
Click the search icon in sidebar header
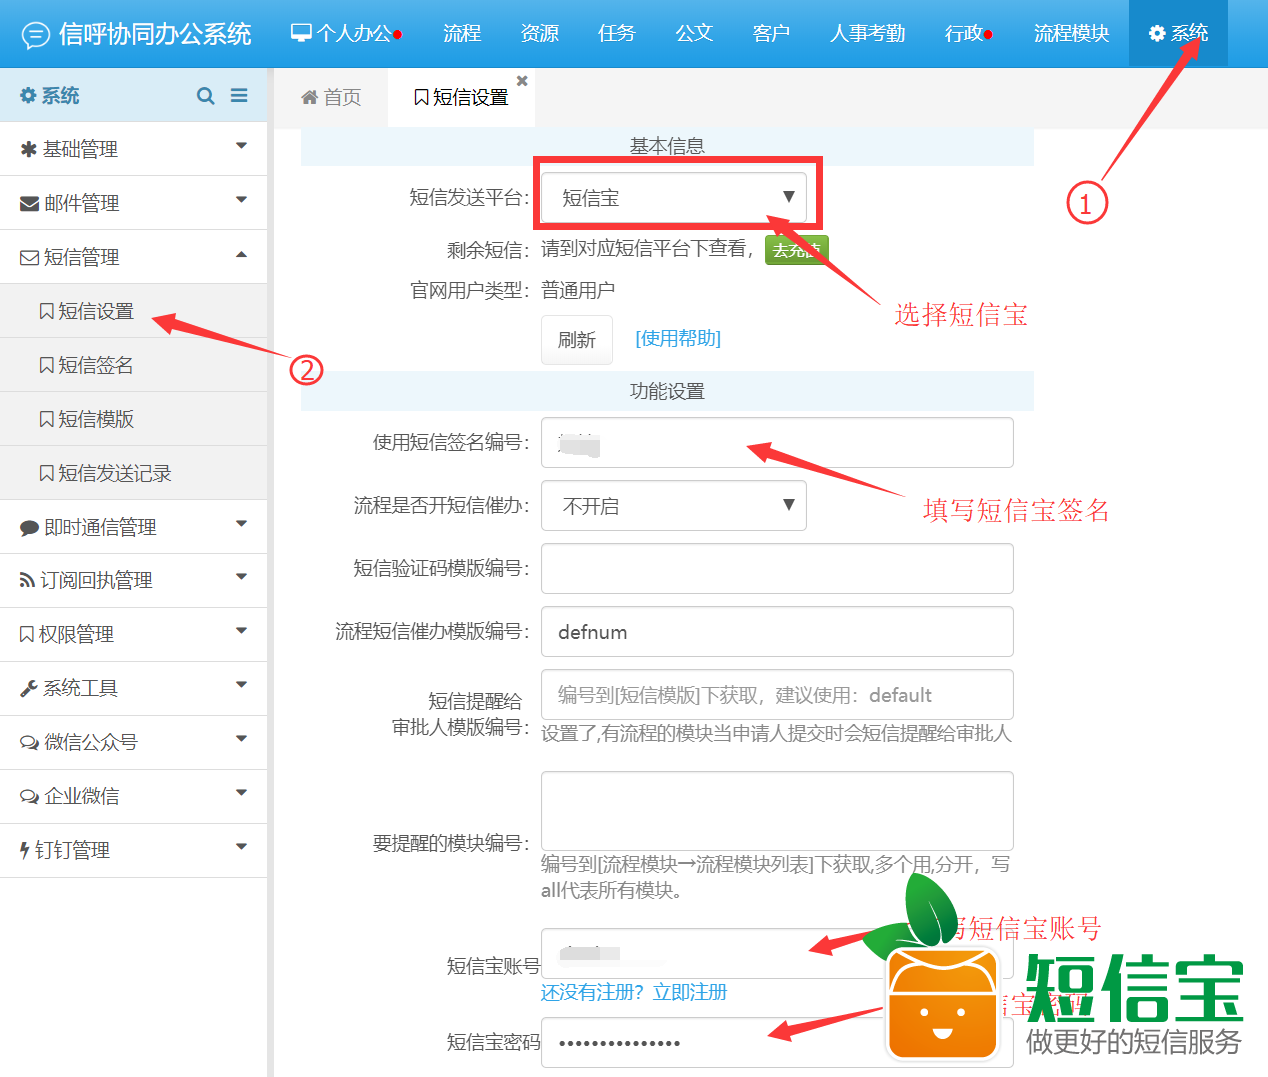pos(205,96)
